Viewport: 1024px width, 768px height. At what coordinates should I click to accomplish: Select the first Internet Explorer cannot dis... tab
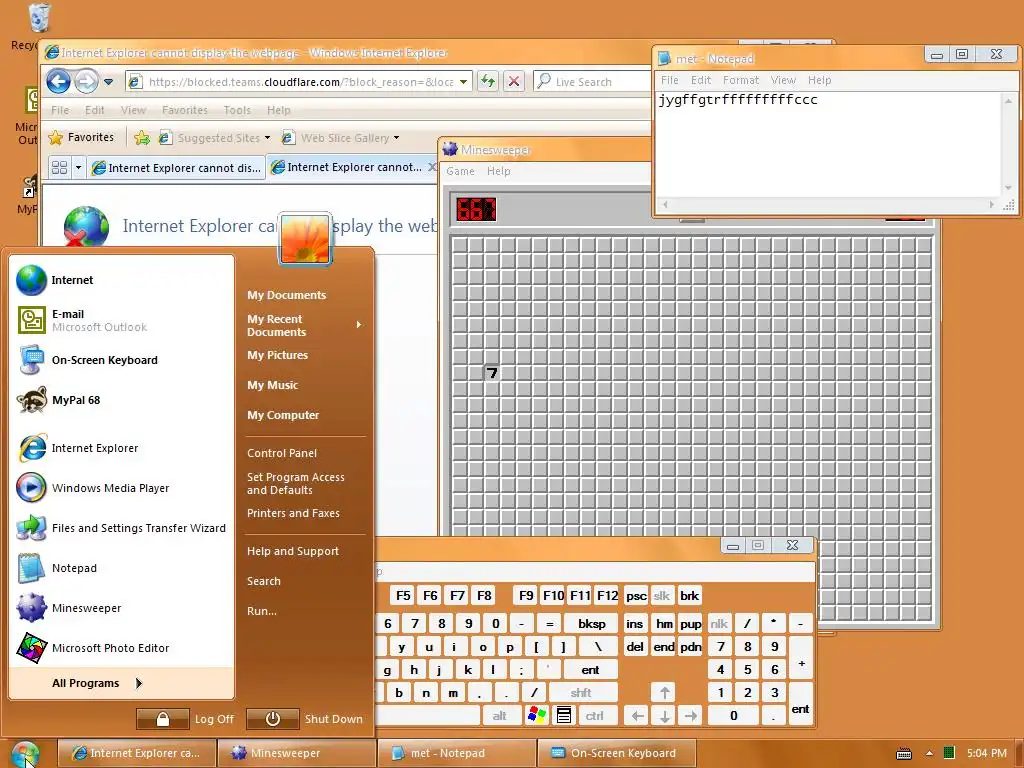tap(176, 168)
